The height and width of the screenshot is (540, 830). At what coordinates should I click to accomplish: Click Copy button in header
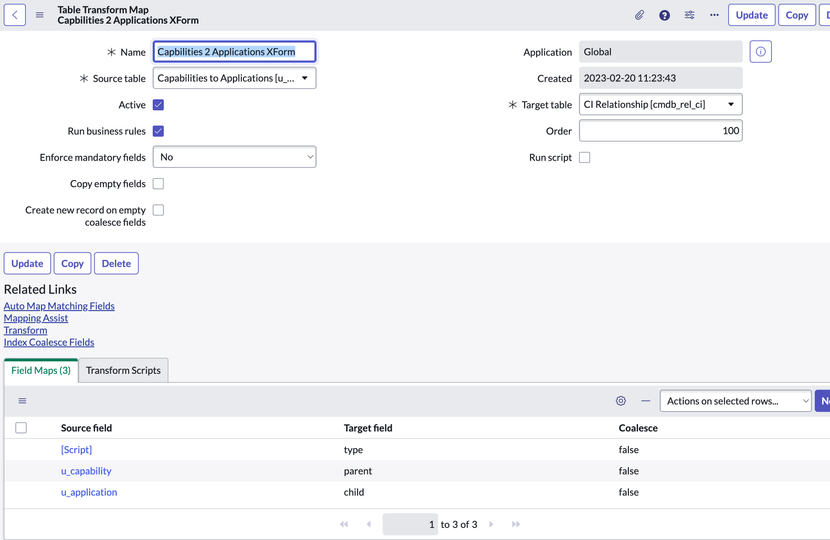coord(797,15)
